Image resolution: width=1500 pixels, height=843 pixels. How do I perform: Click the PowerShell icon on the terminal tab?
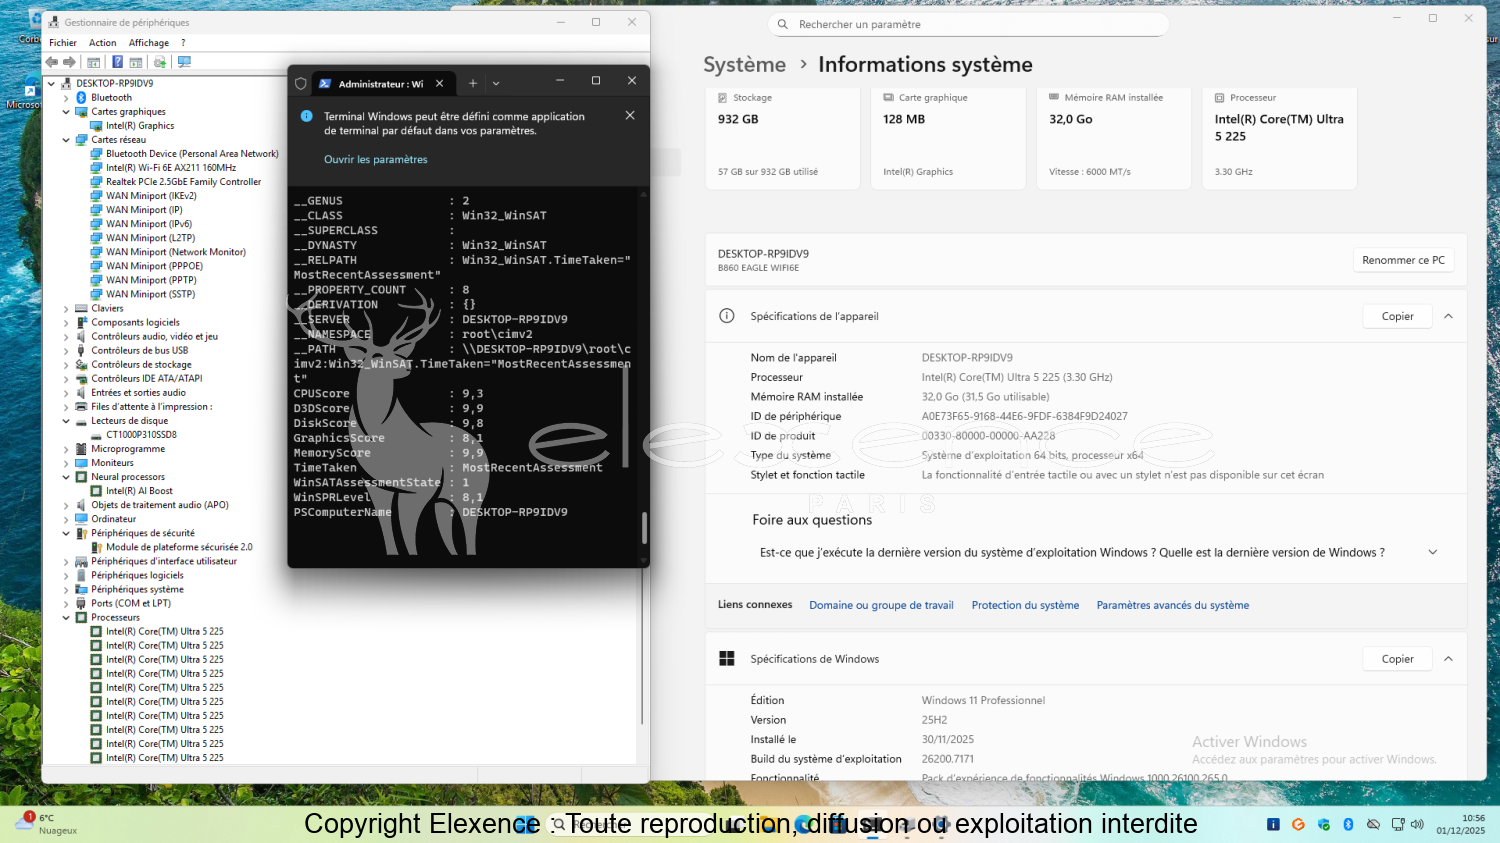[325, 84]
